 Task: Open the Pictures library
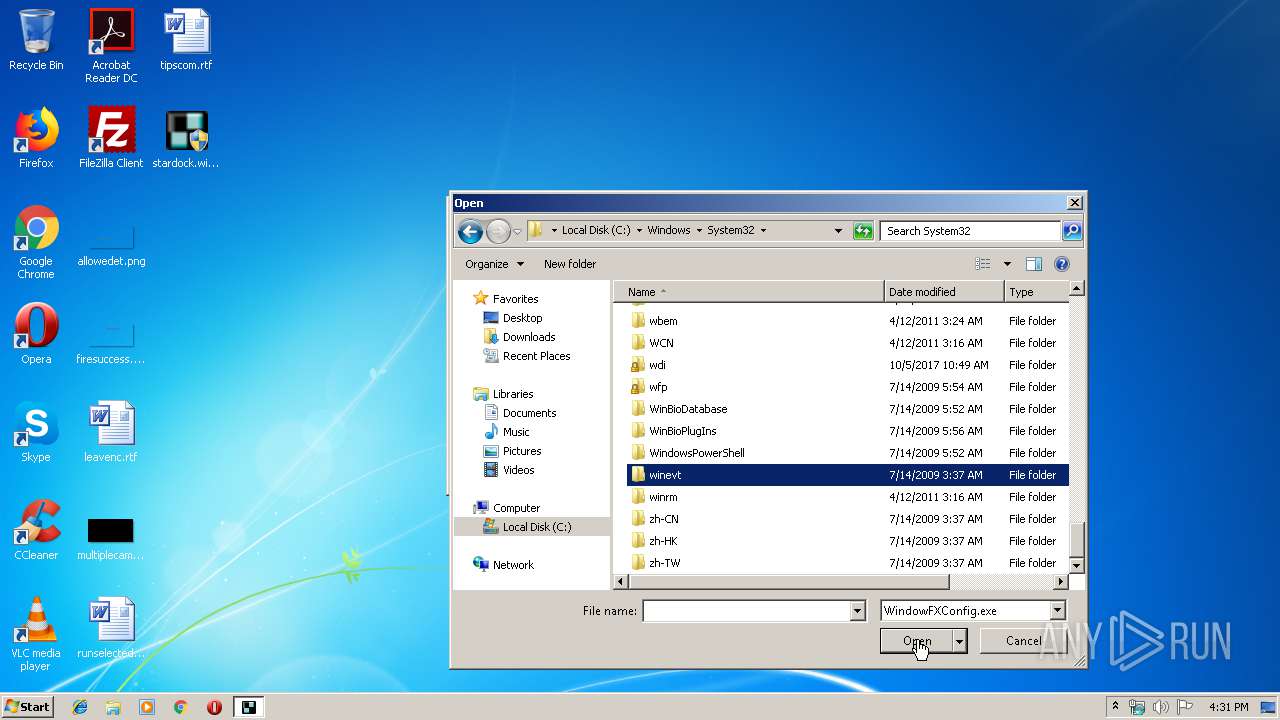[522, 451]
